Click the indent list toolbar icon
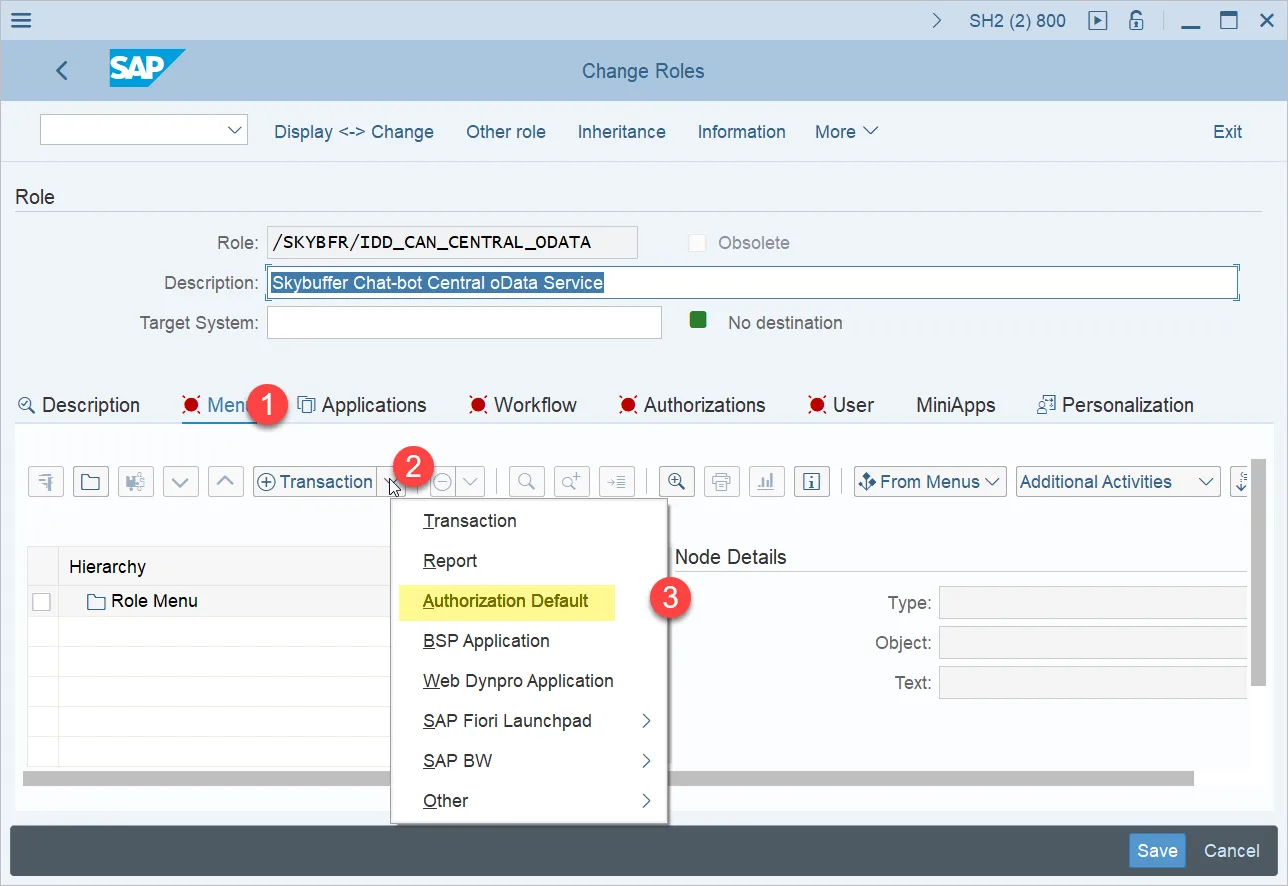 point(617,482)
